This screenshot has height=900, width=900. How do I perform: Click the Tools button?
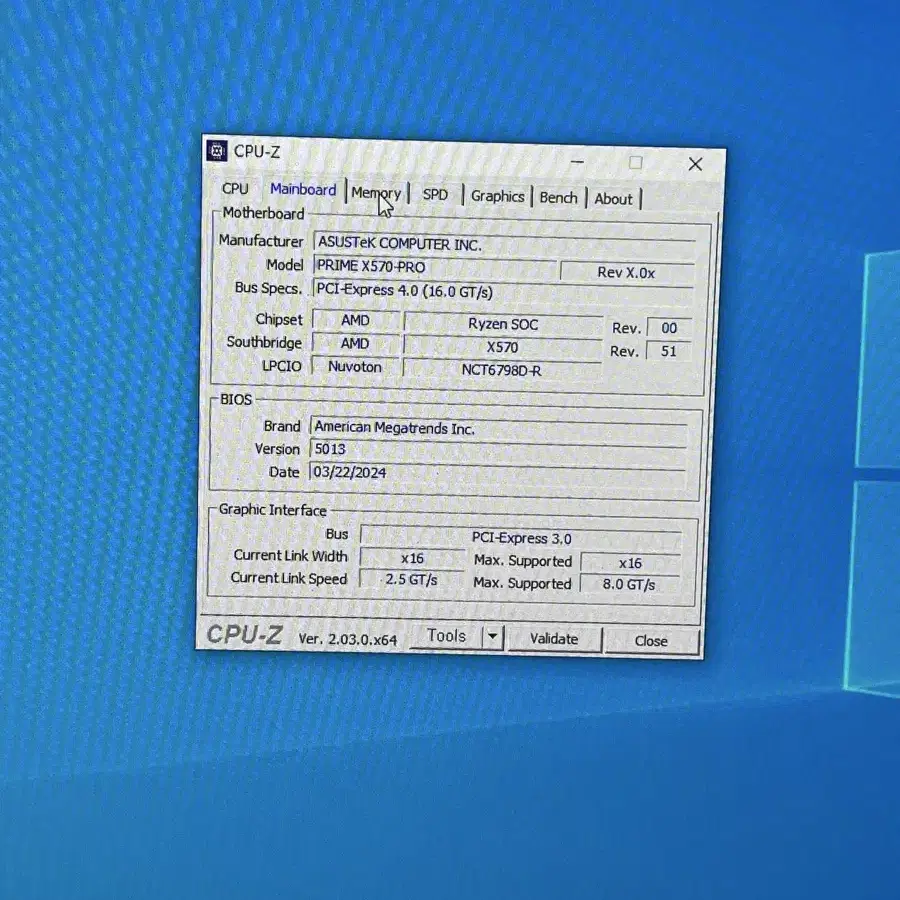tap(446, 636)
